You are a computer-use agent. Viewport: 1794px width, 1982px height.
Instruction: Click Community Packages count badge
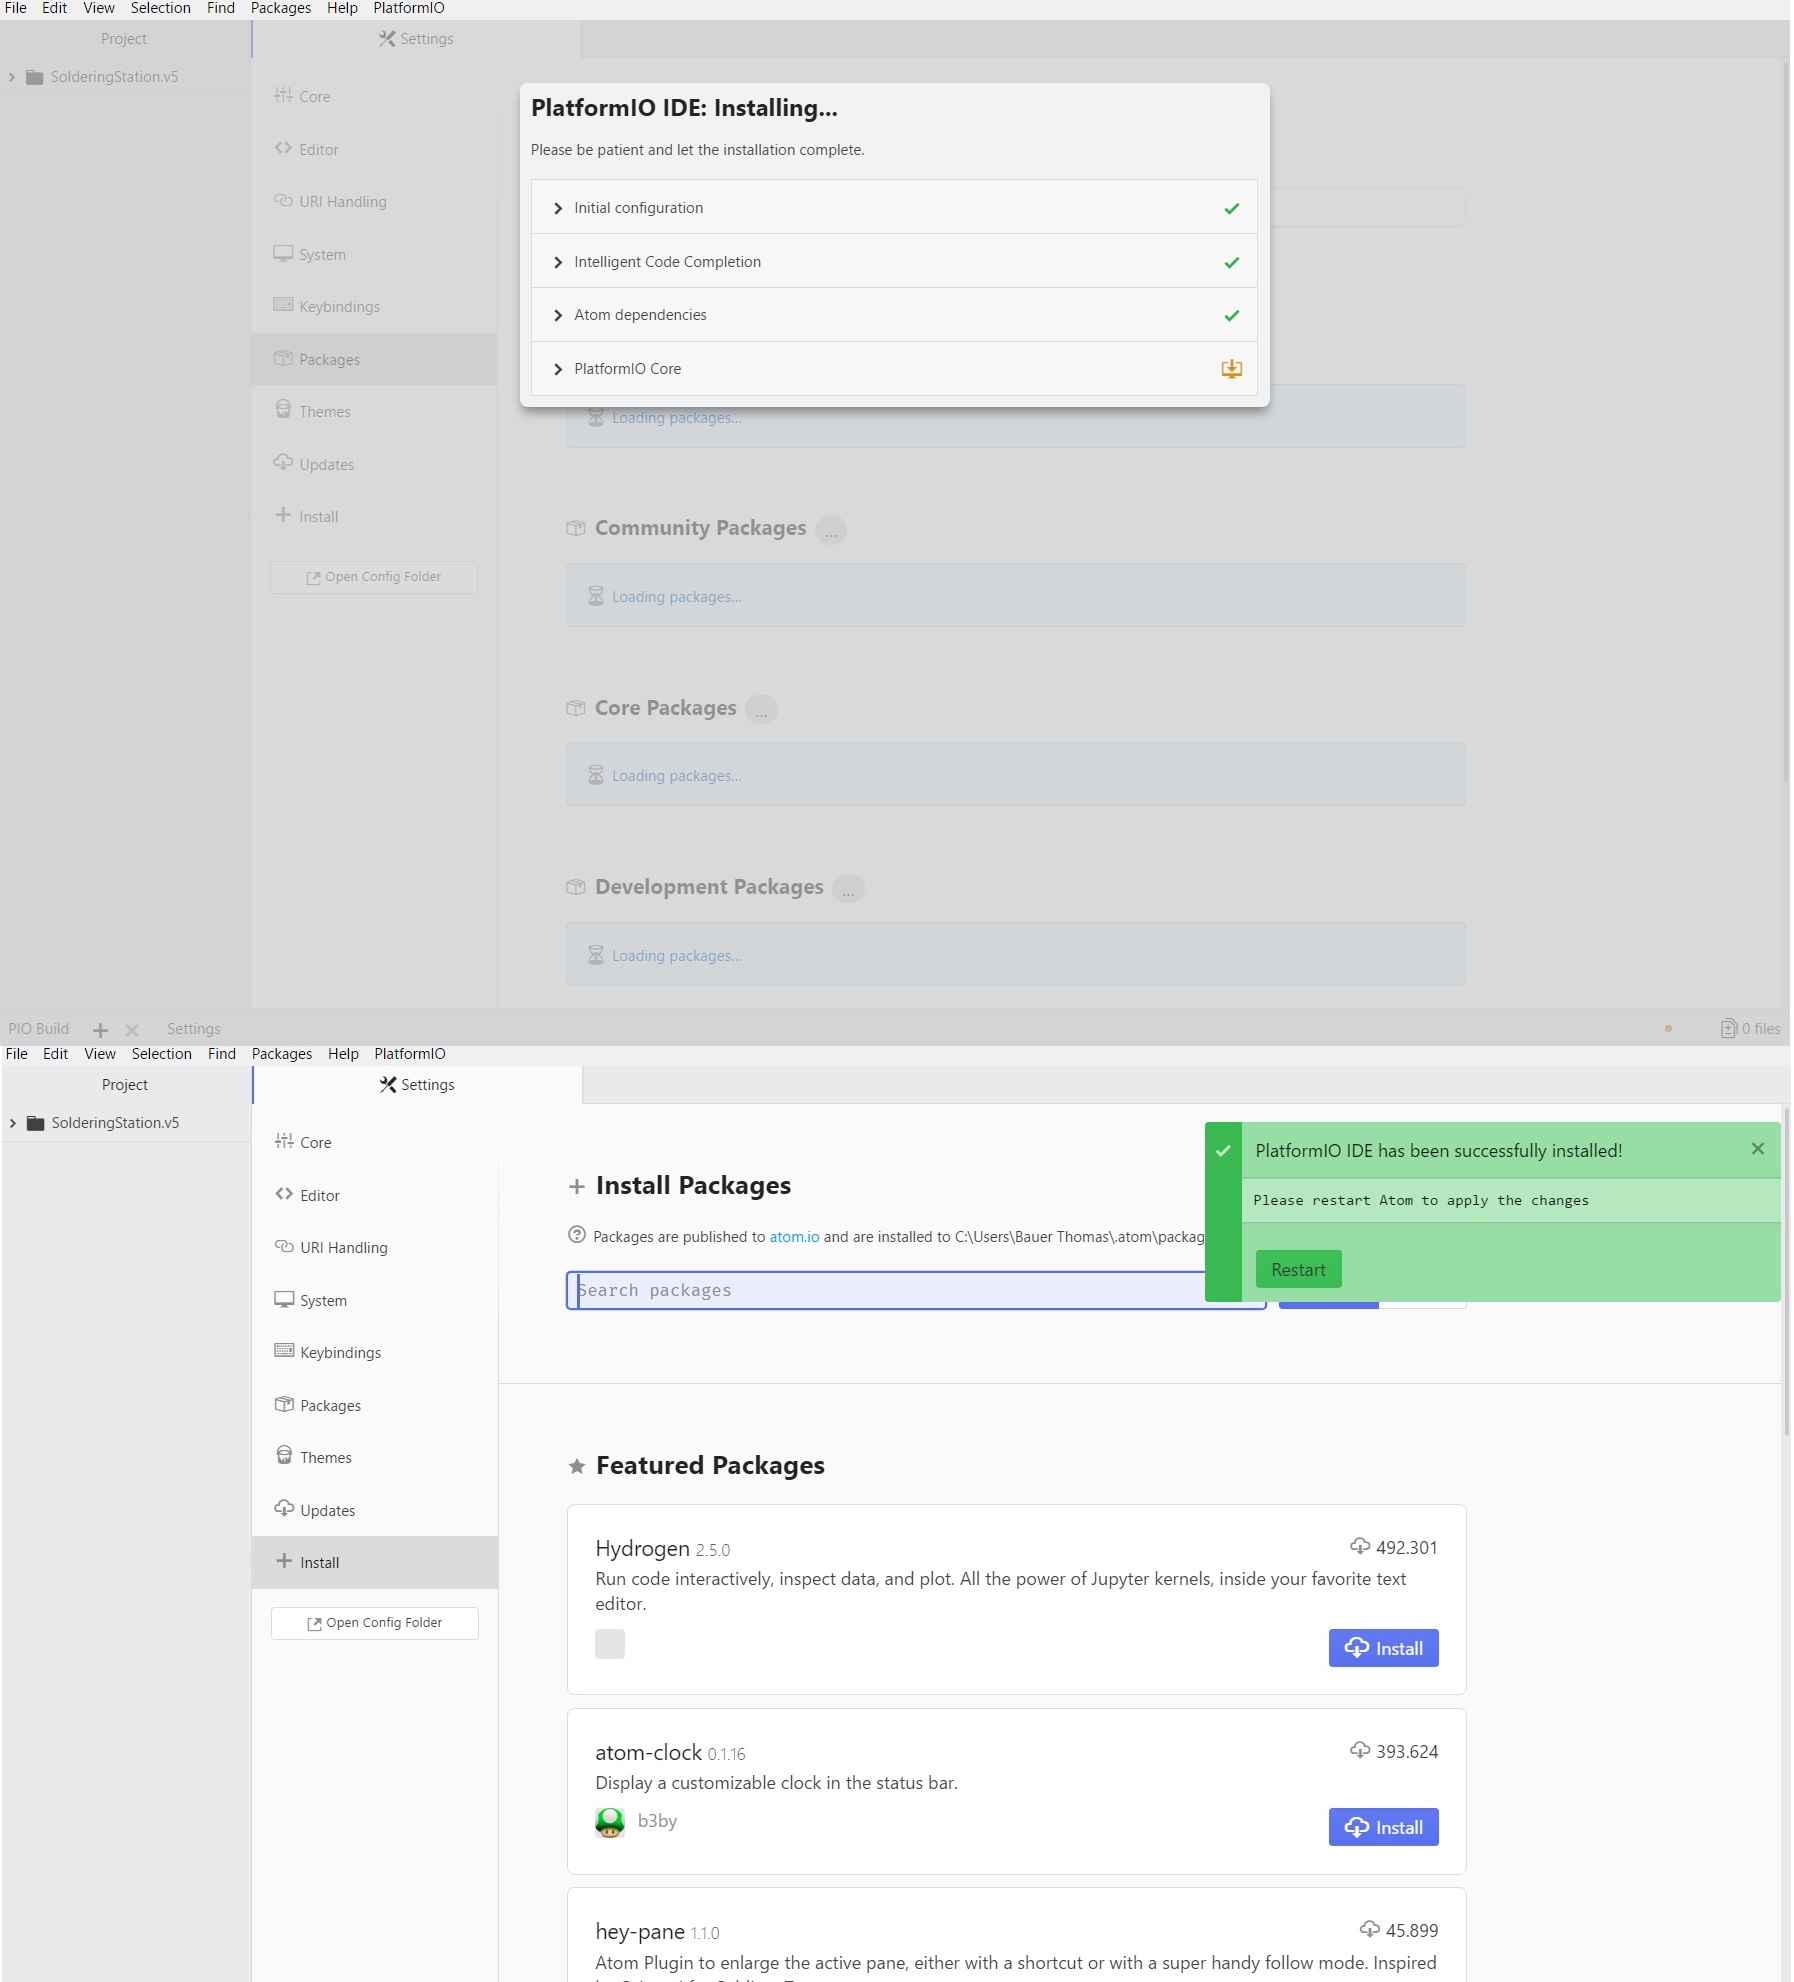pyautogui.click(x=830, y=529)
